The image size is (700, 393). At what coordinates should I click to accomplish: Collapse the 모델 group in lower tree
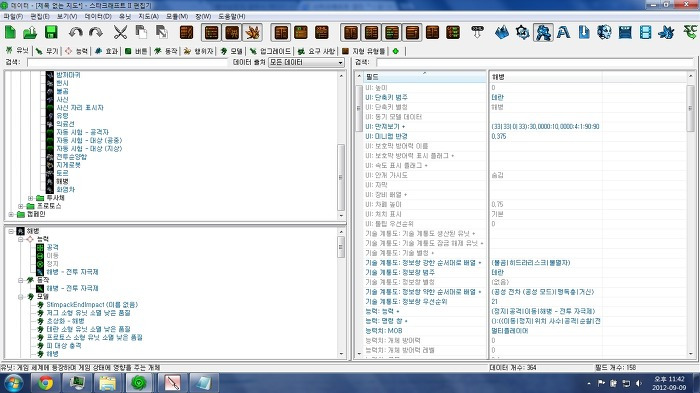coord(21,297)
